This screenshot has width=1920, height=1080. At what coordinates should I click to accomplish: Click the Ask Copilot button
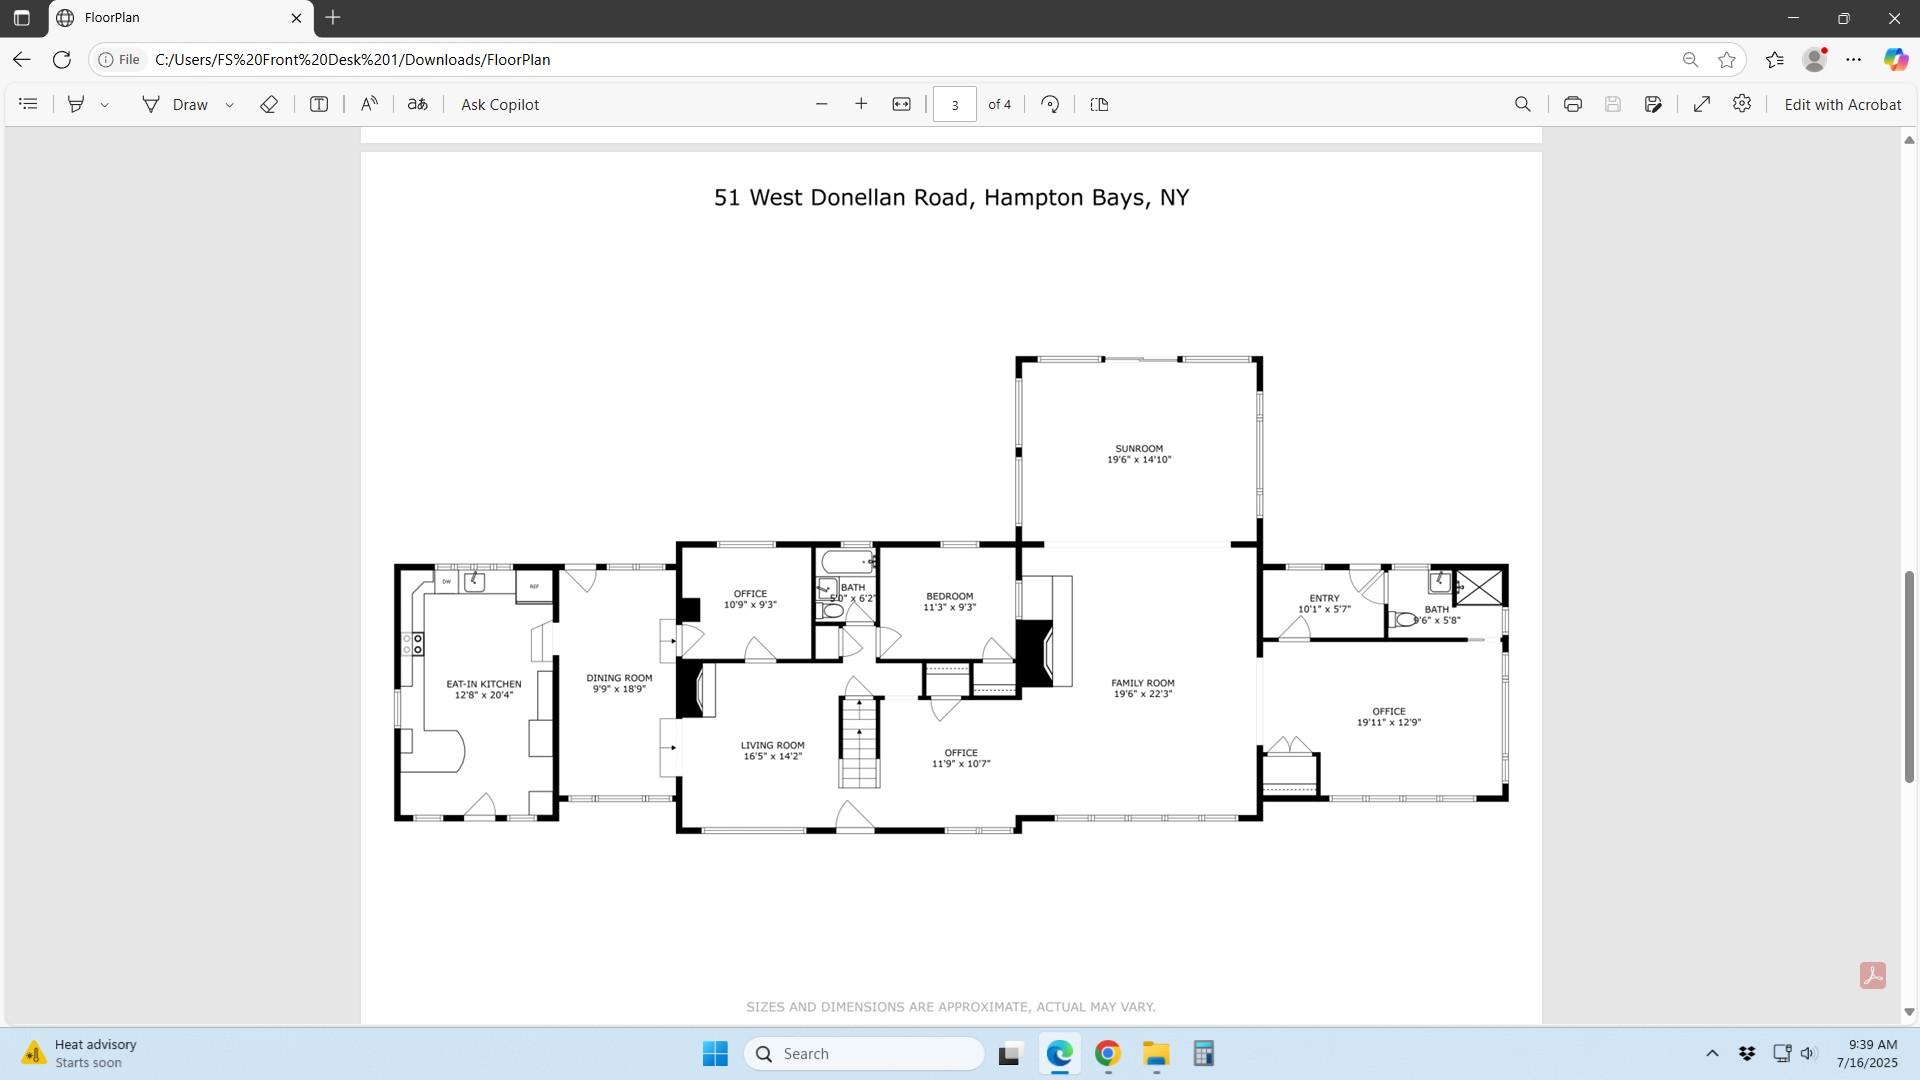point(499,104)
